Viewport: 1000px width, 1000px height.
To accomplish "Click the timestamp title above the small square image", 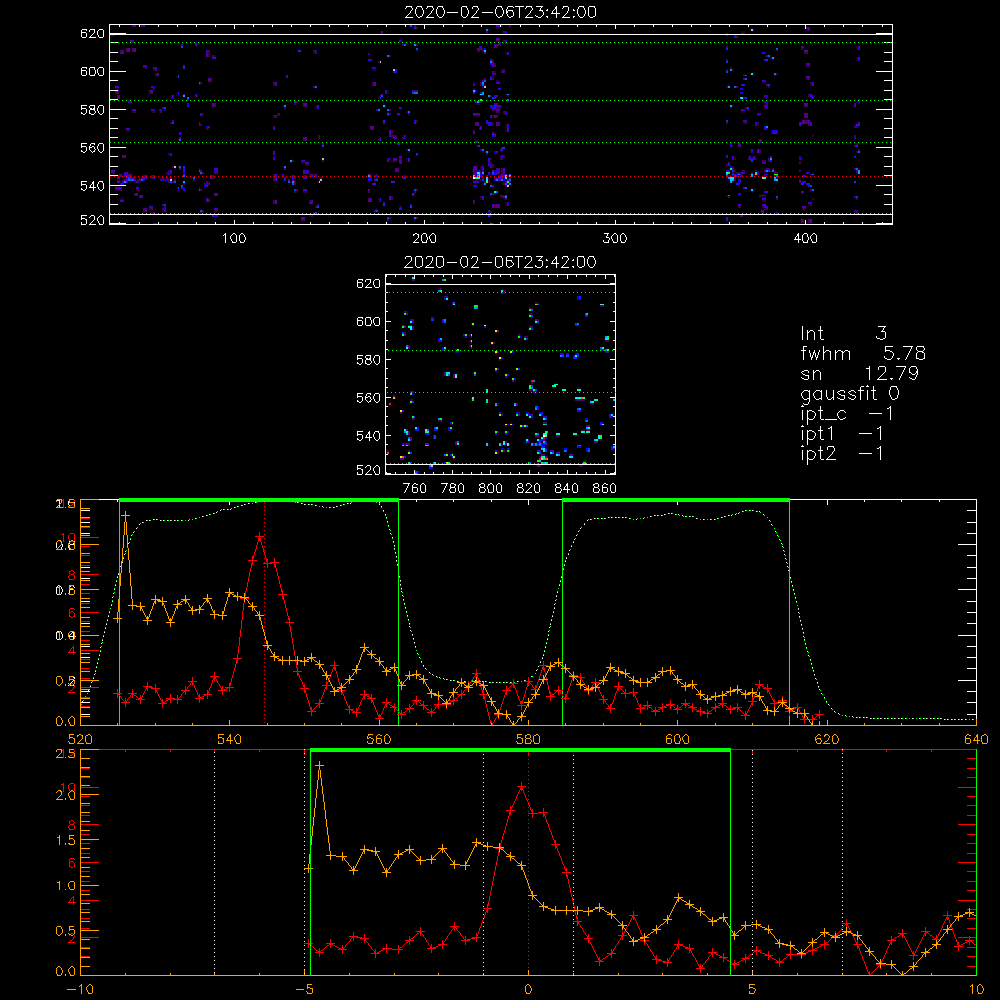I will click(x=500, y=262).
